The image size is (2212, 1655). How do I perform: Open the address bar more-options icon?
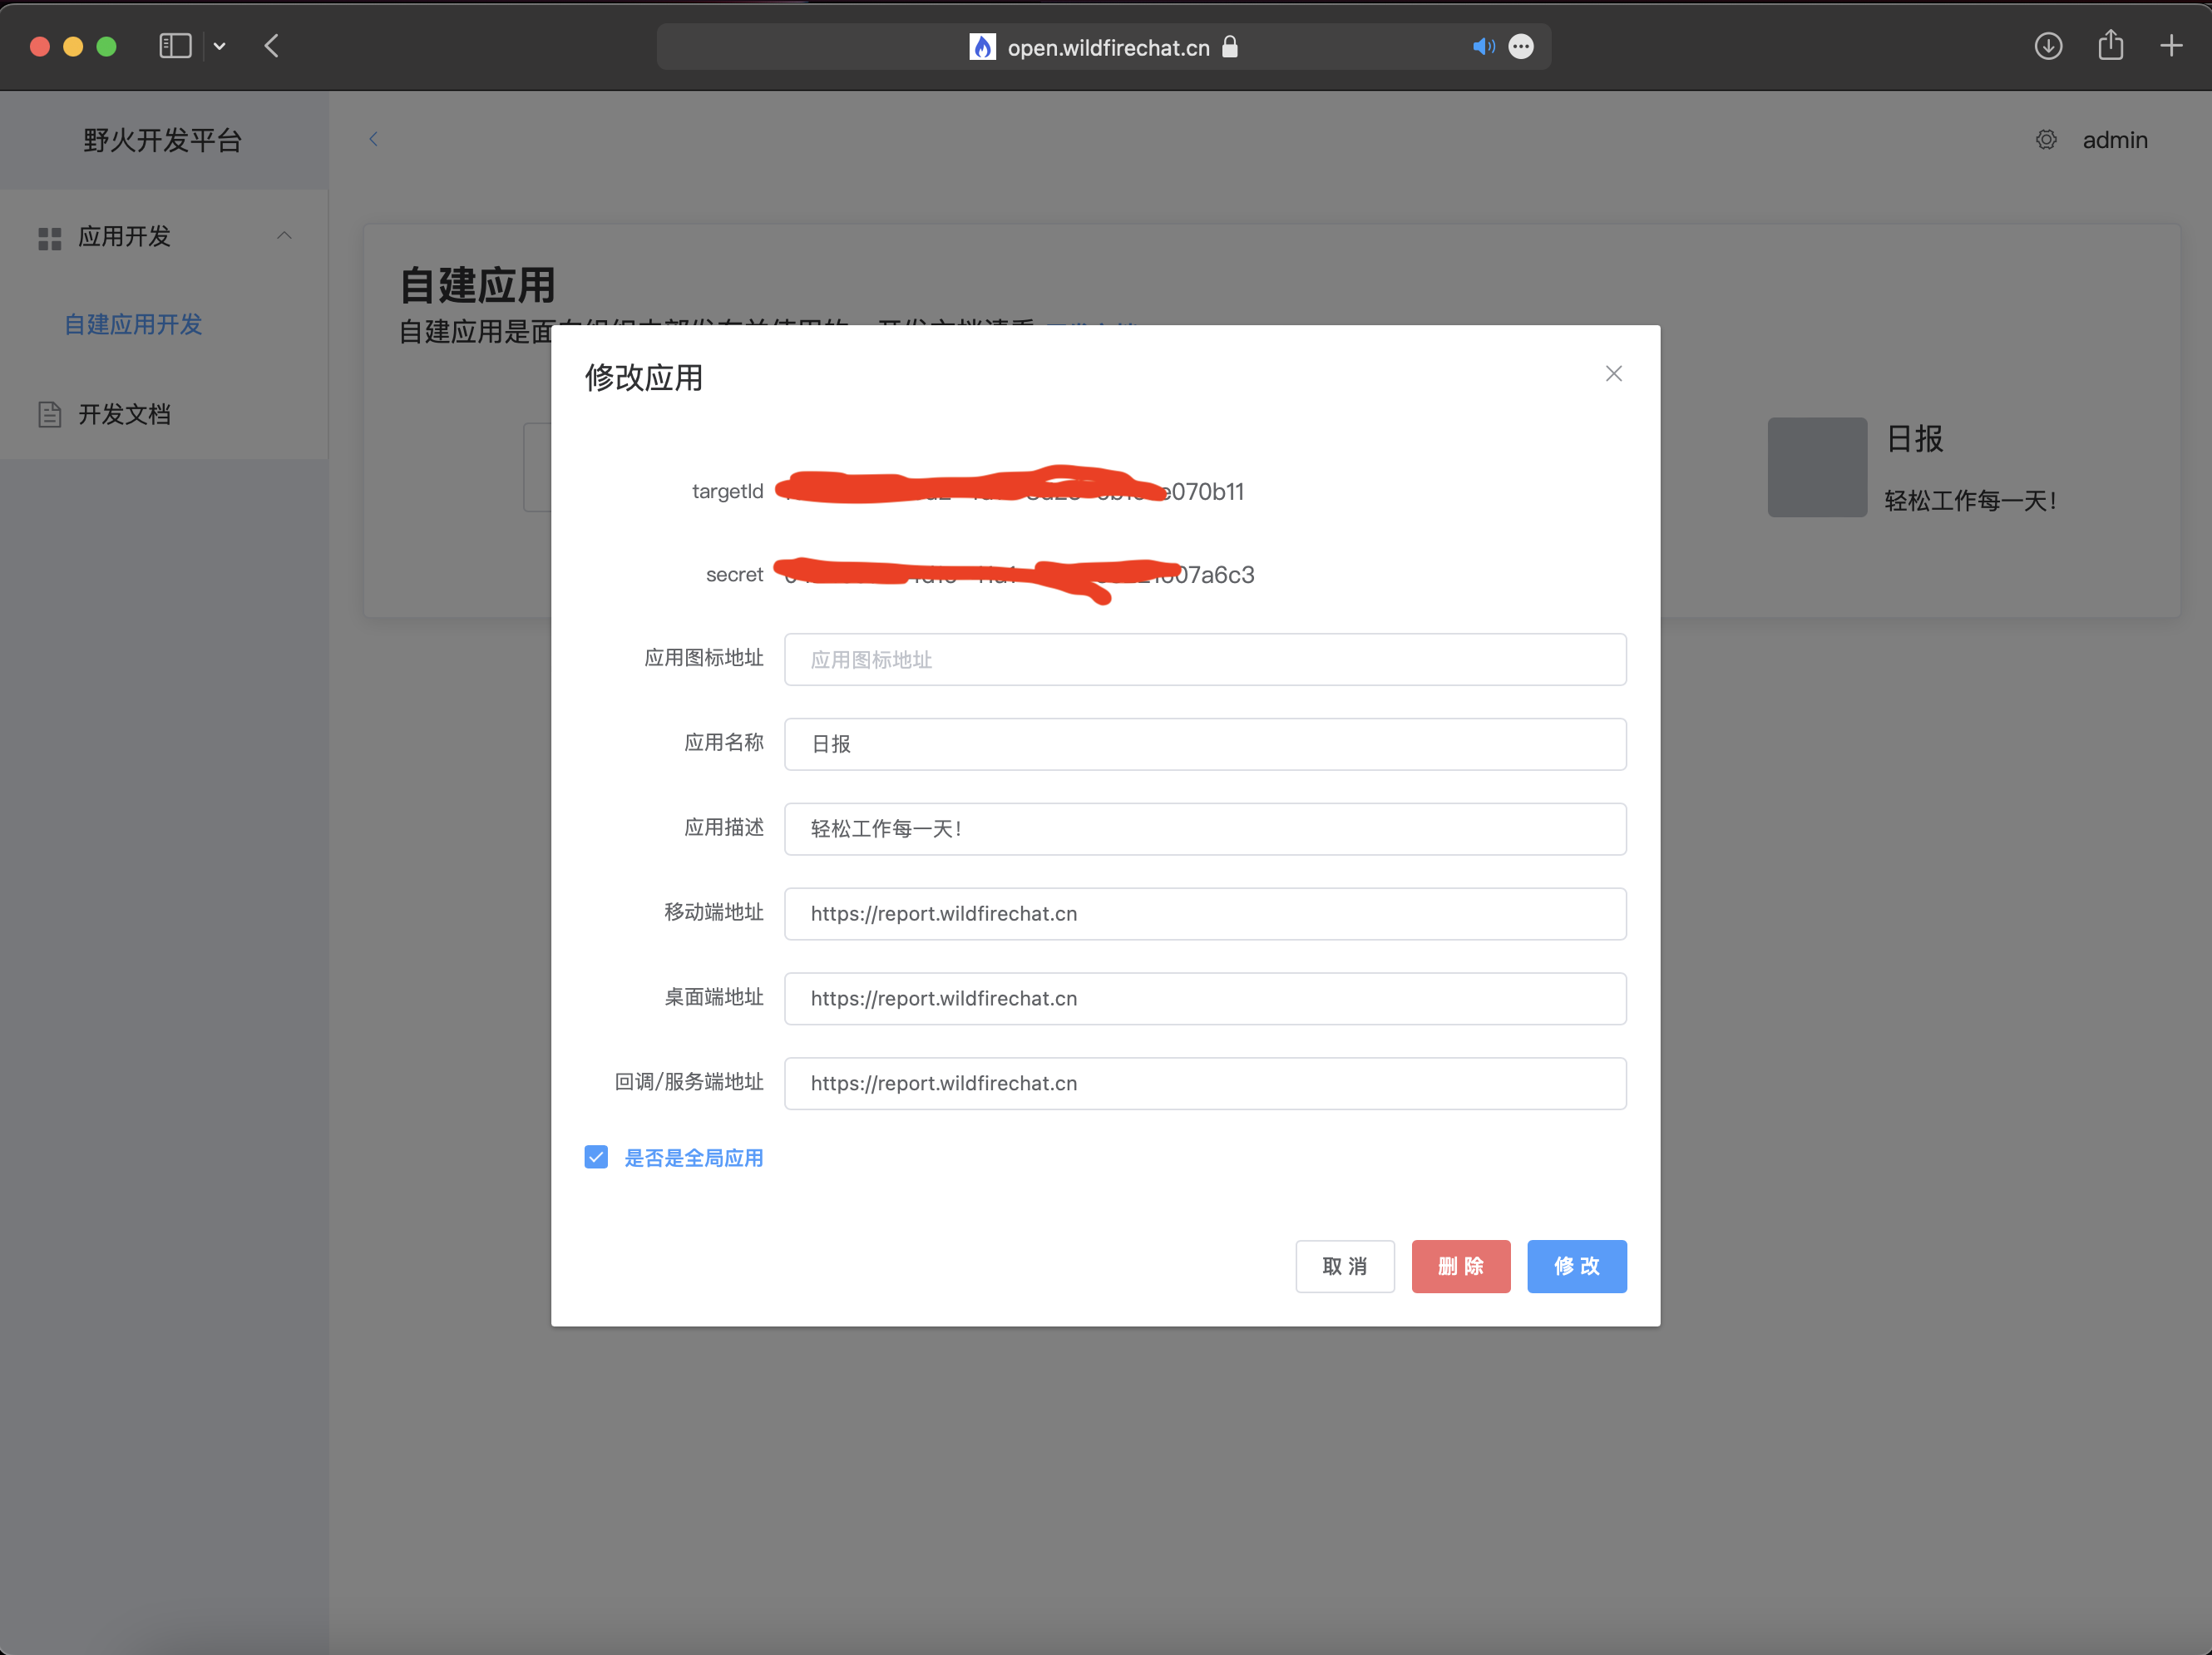[1521, 46]
